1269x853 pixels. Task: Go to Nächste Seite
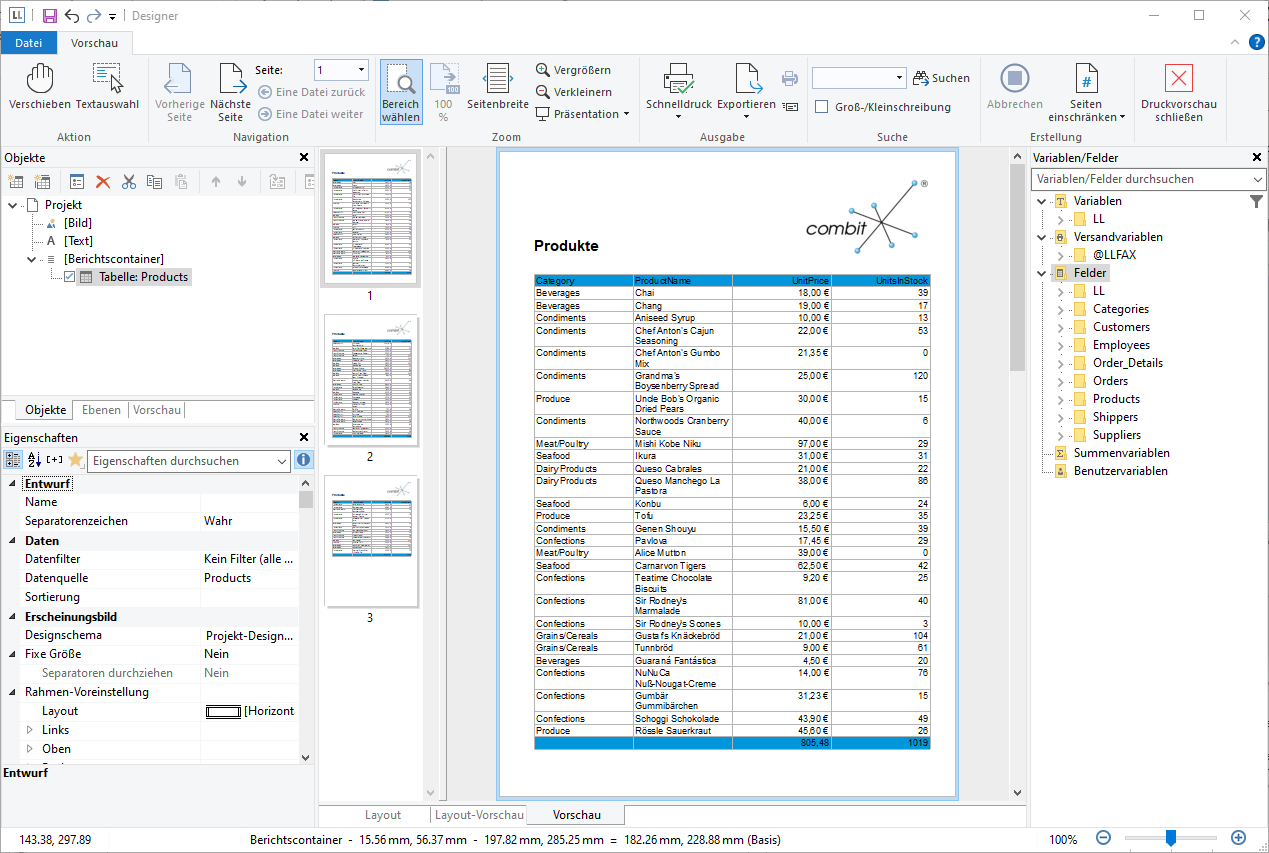tap(231, 80)
